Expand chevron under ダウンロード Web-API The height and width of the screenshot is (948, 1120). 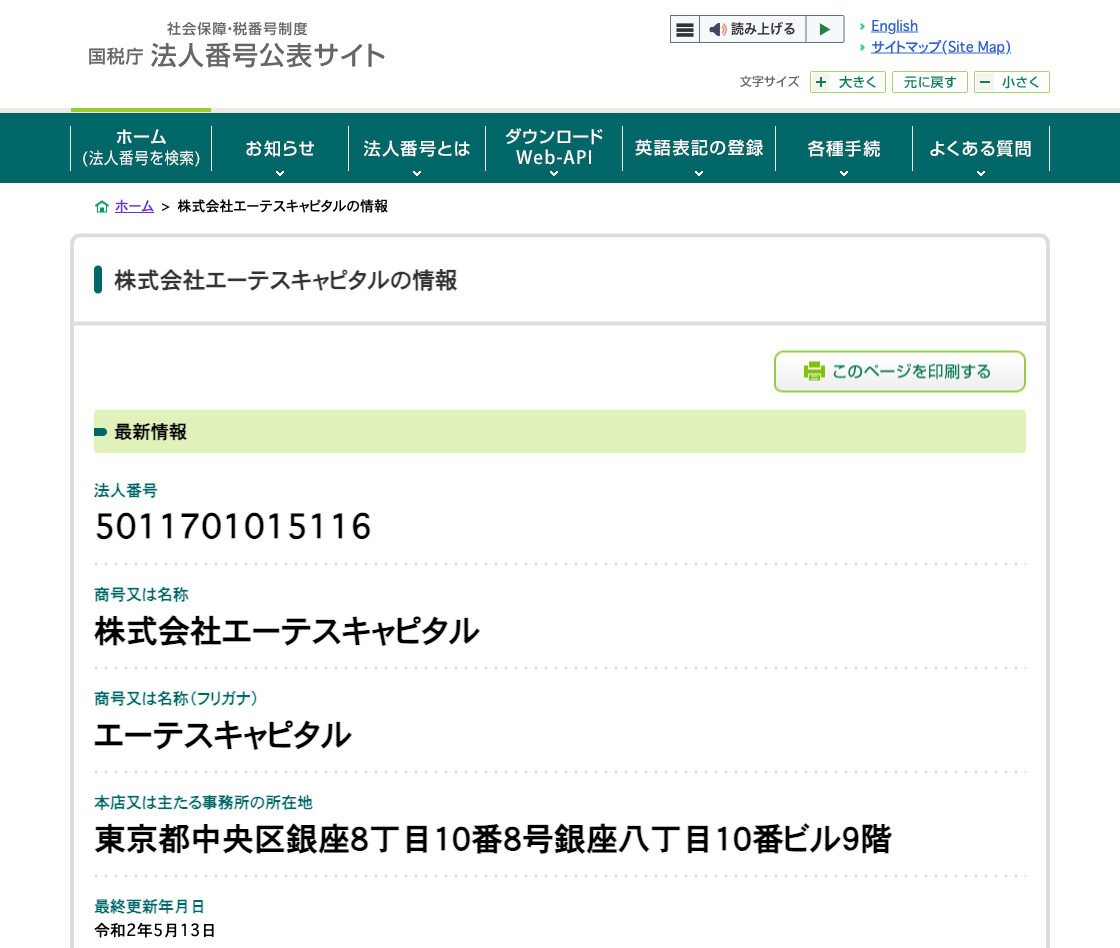tap(554, 173)
